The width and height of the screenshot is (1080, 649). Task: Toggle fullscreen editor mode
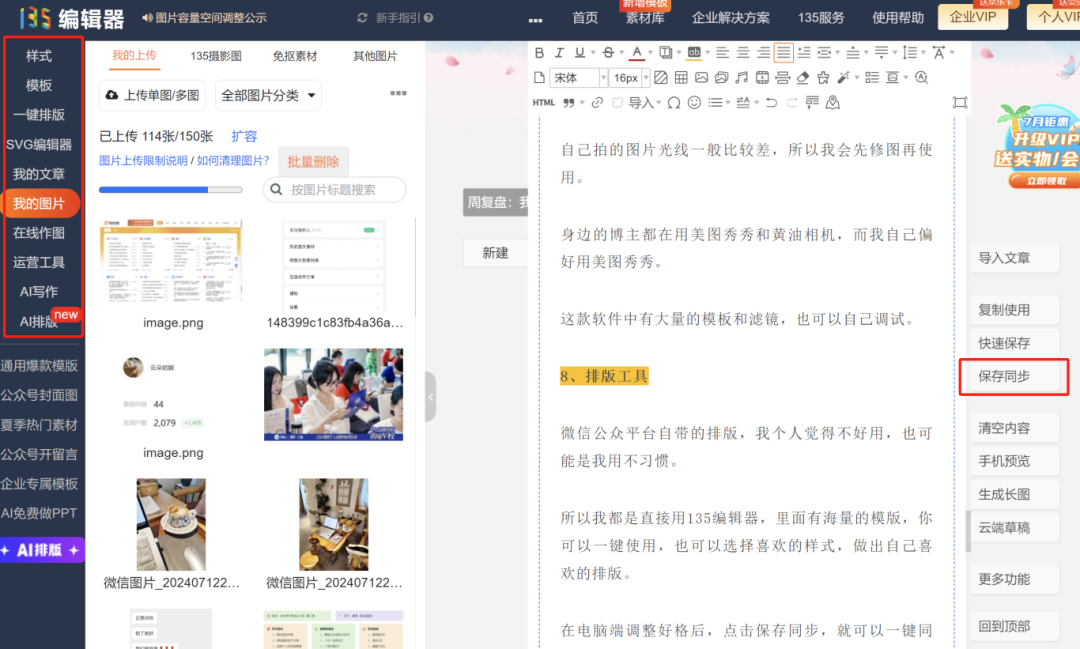pyautogui.click(x=960, y=102)
